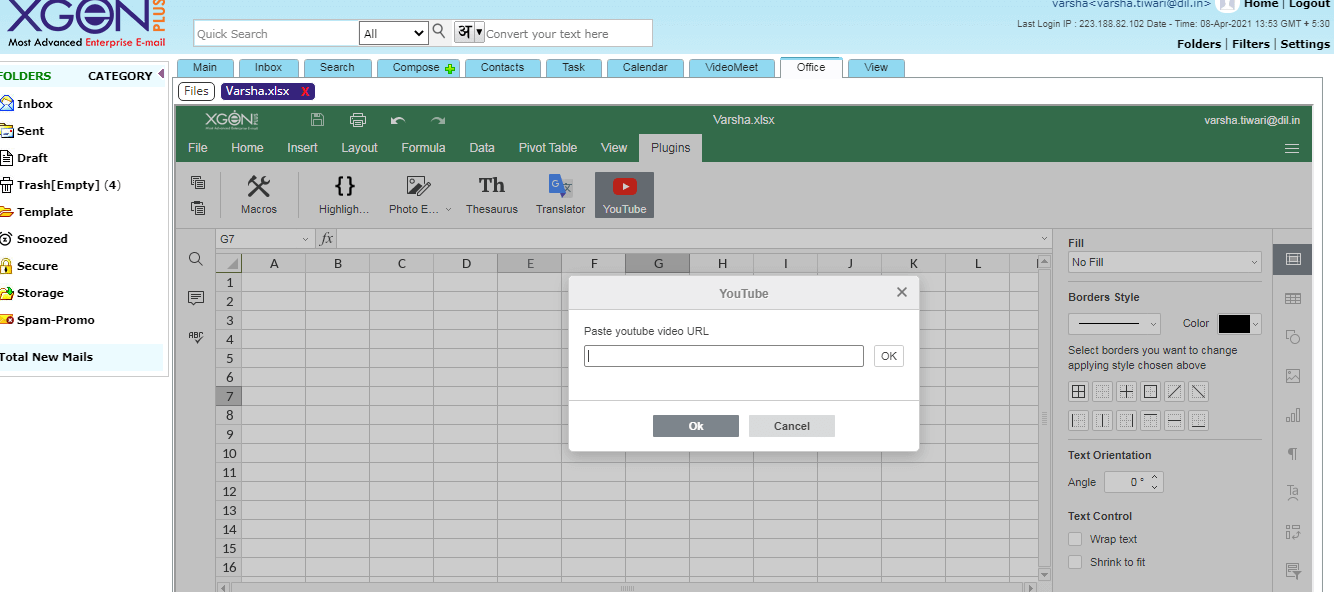Viewport: 1334px width, 592px height.
Task: Open the pivot table settings sidebar icon
Action: [x=1293, y=532]
